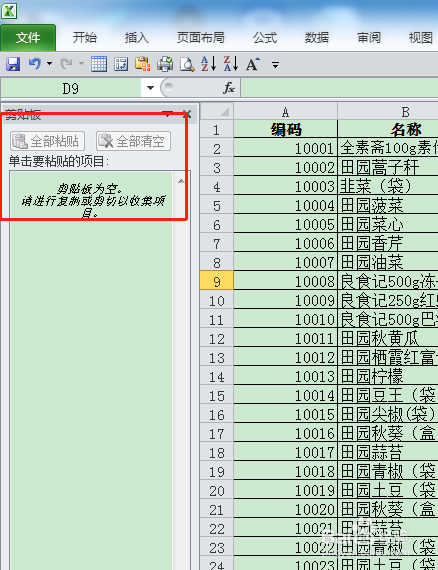
Task: Select column B header
Action: pos(406,112)
